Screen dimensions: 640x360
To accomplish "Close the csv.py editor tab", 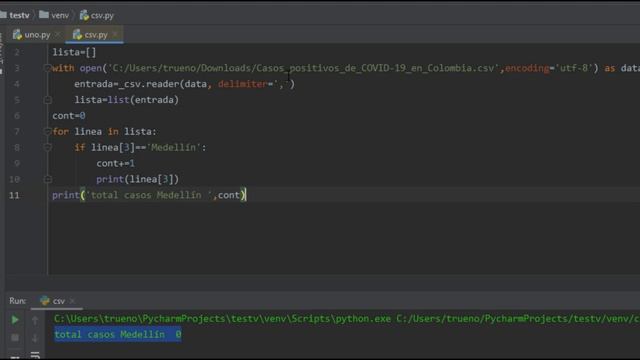I will (x=115, y=35).
